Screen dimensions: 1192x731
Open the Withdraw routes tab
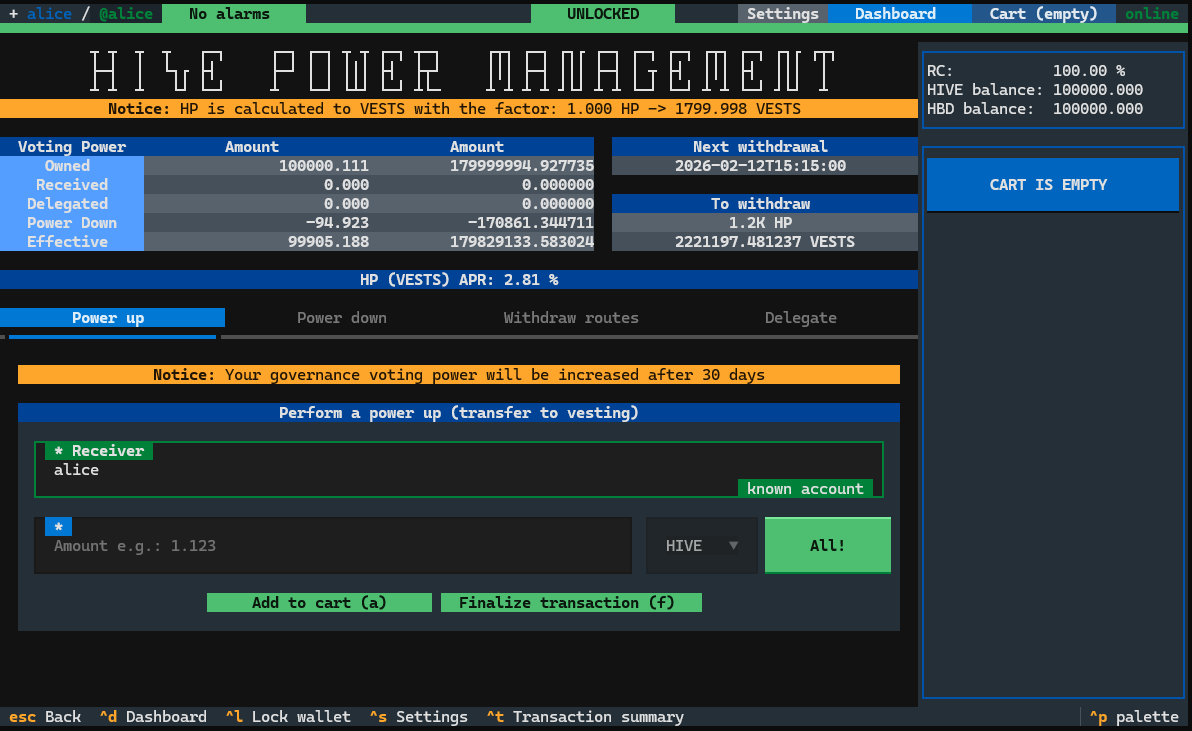(x=571, y=318)
